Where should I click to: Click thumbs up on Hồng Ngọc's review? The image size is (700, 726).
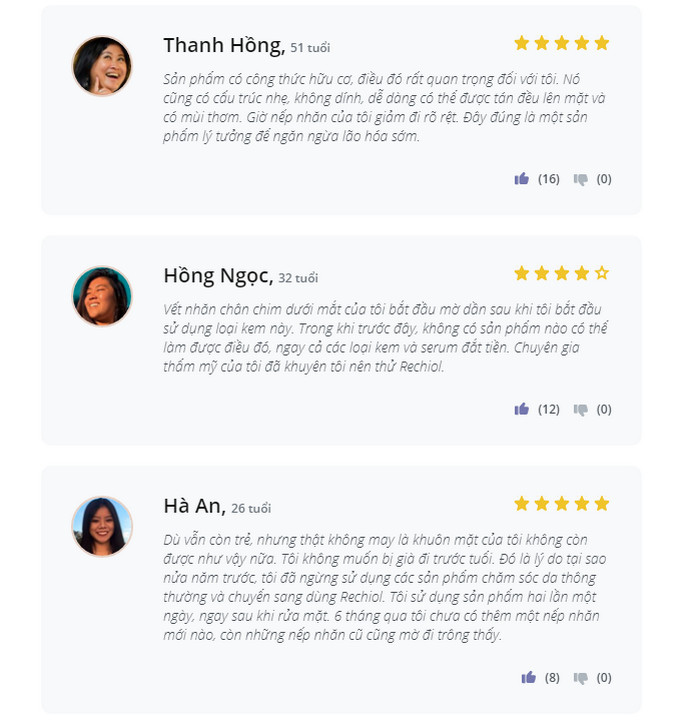[x=521, y=409]
